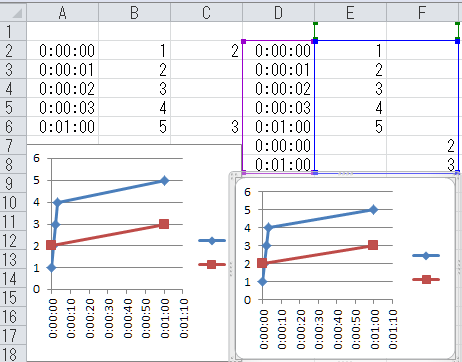Select row 2 header
Image resolution: width=462 pixels, height=362 pixels.
(x=13, y=50)
